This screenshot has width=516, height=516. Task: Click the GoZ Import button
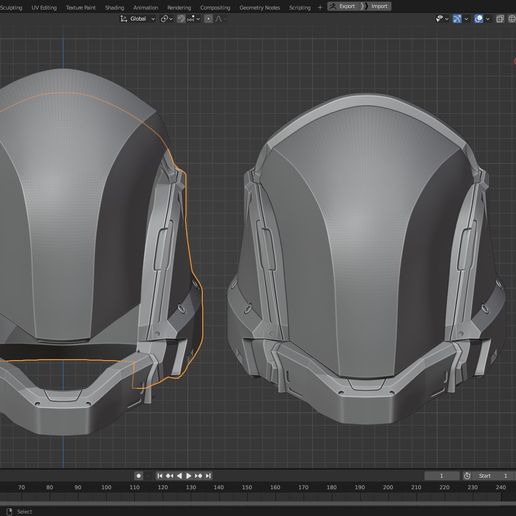coord(375,6)
